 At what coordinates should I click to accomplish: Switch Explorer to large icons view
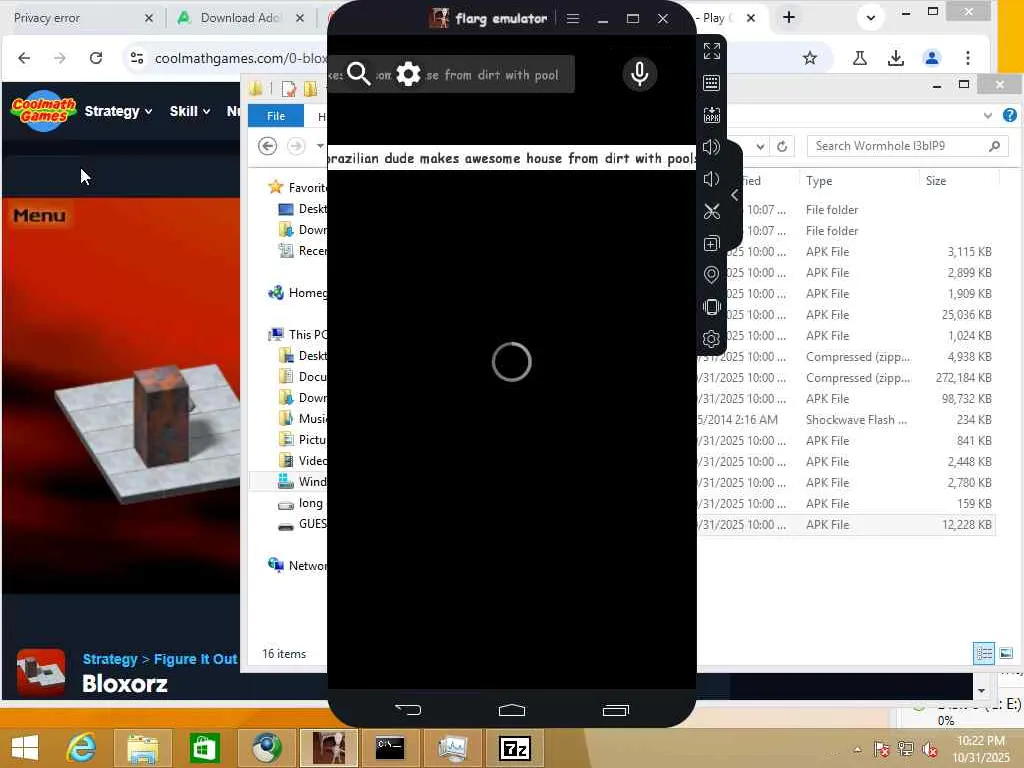coord(1006,653)
